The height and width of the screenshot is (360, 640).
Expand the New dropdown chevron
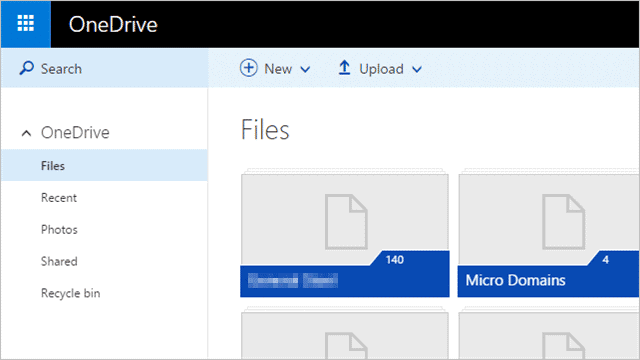(x=305, y=70)
